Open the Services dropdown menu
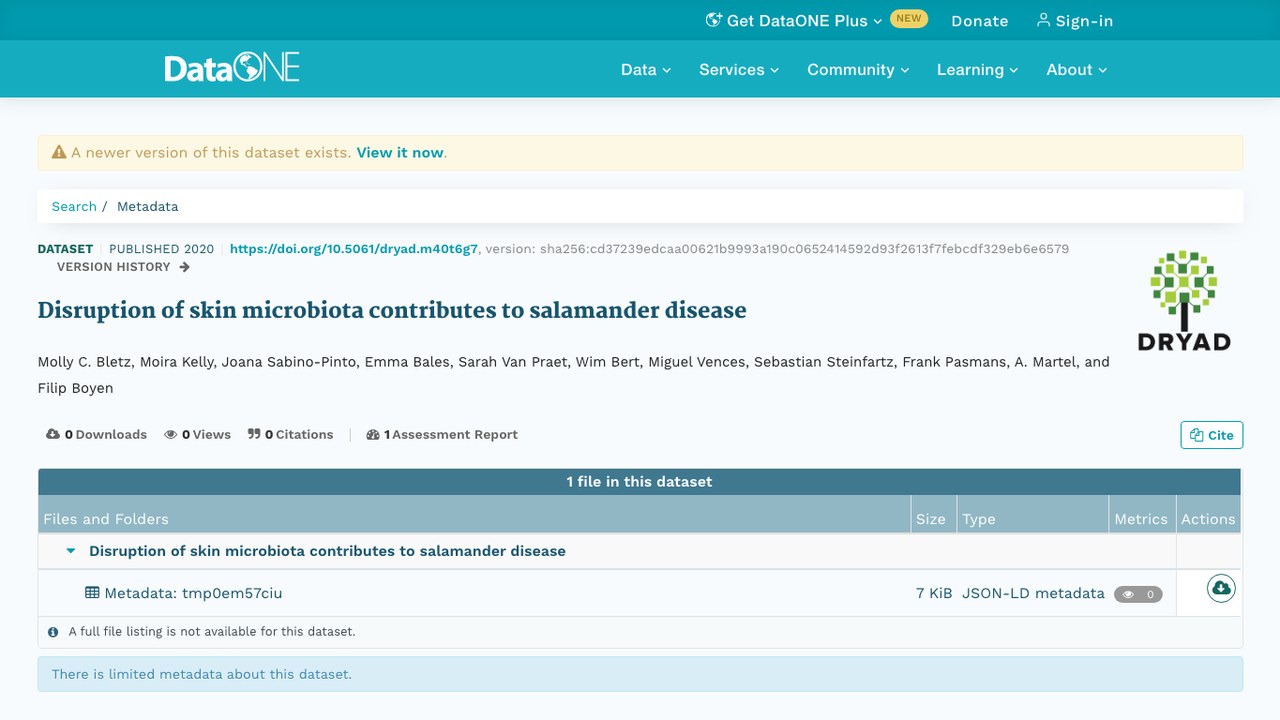The width and height of the screenshot is (1280, 720). pyautogui.click(x=739, y=69)
